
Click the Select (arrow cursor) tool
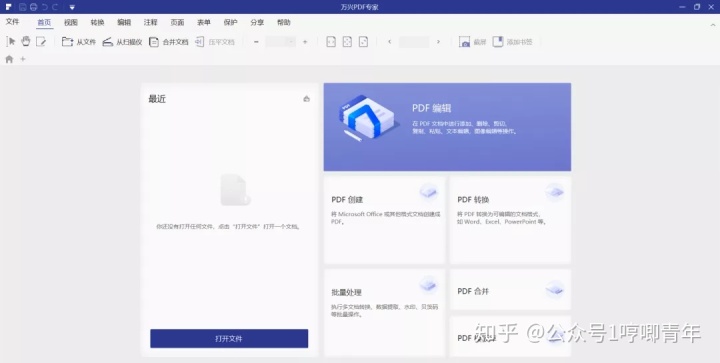(x=11, y=42)
